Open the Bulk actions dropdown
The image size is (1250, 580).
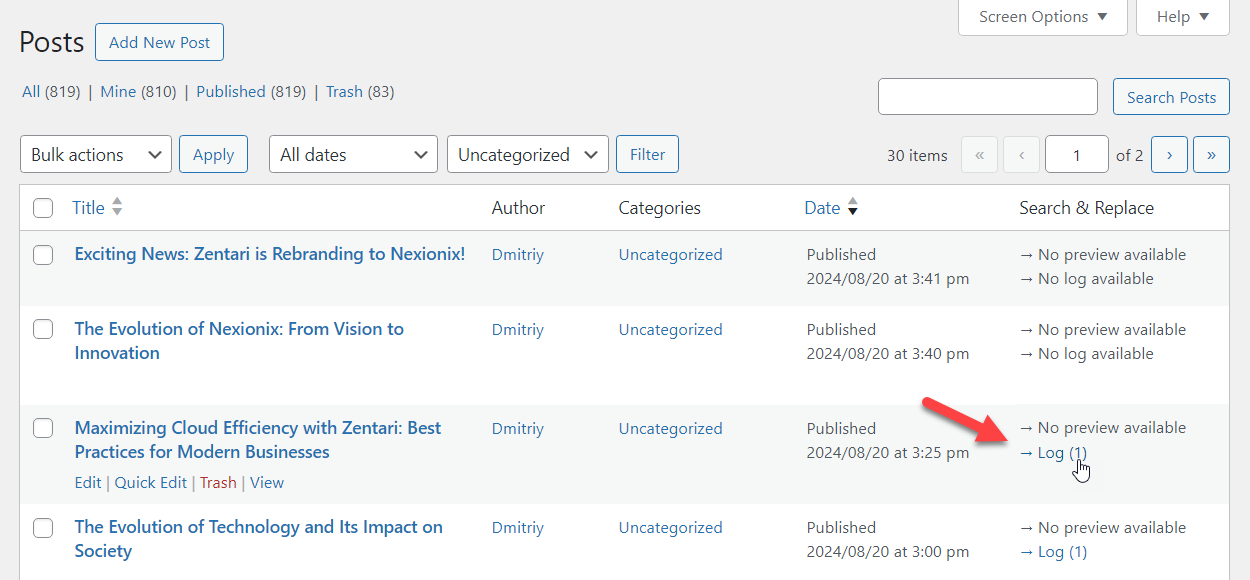point(96,155)
